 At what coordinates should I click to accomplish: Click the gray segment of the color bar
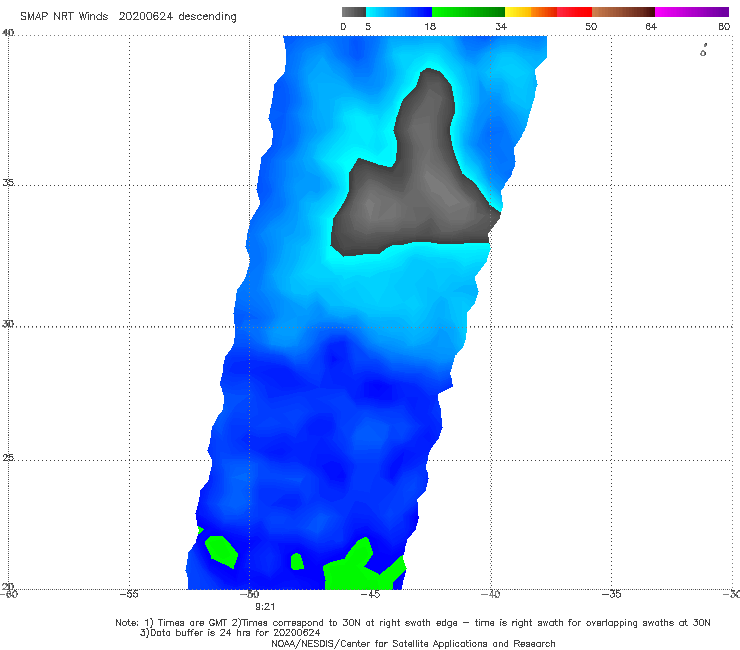354,12
